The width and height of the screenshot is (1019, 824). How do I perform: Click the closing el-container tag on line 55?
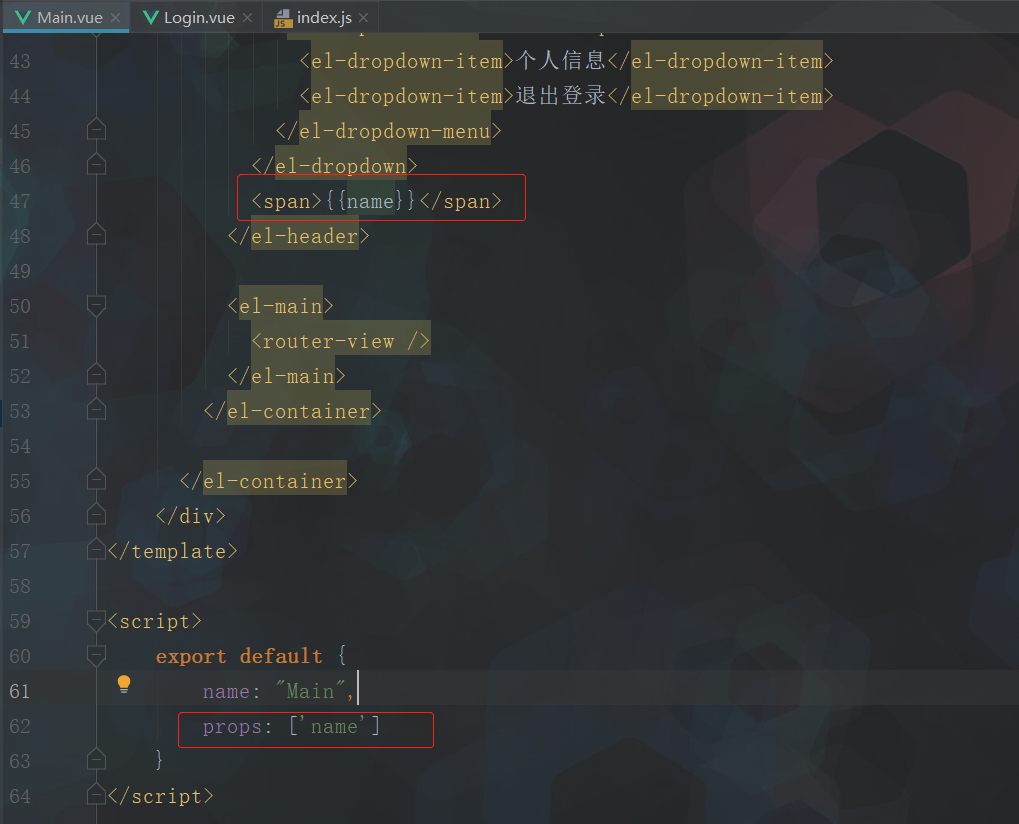(268, 481)
